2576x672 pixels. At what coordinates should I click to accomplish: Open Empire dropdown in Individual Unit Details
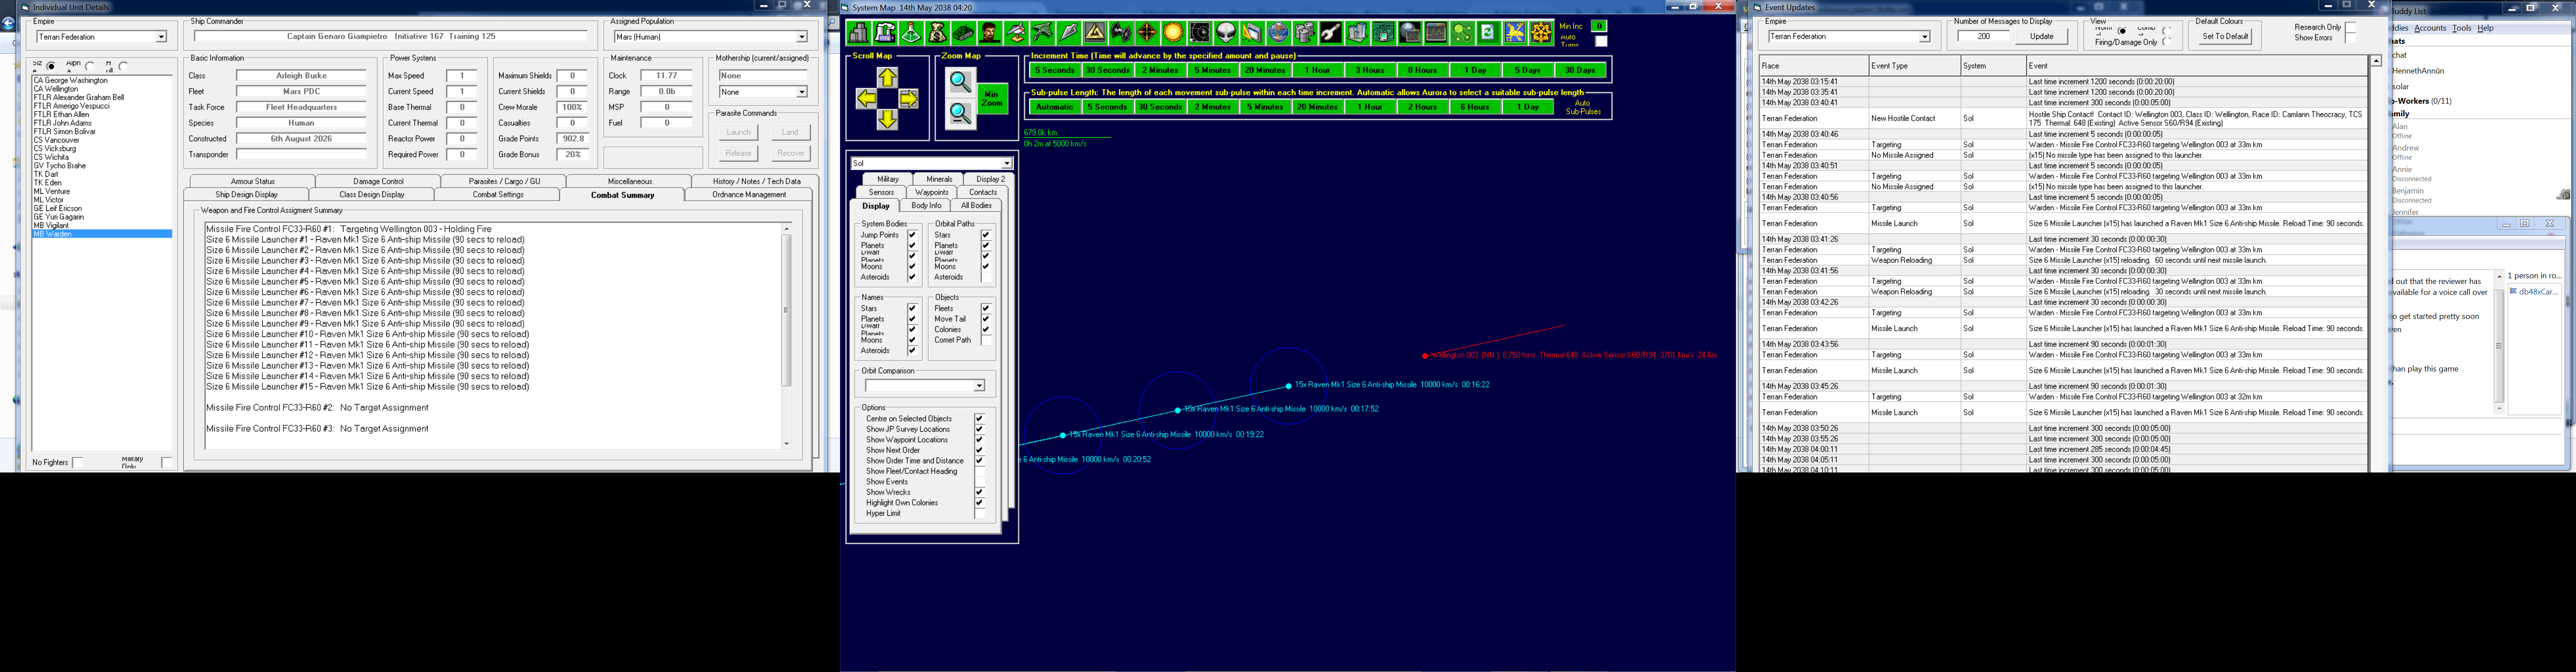click(x=160, y=37)
